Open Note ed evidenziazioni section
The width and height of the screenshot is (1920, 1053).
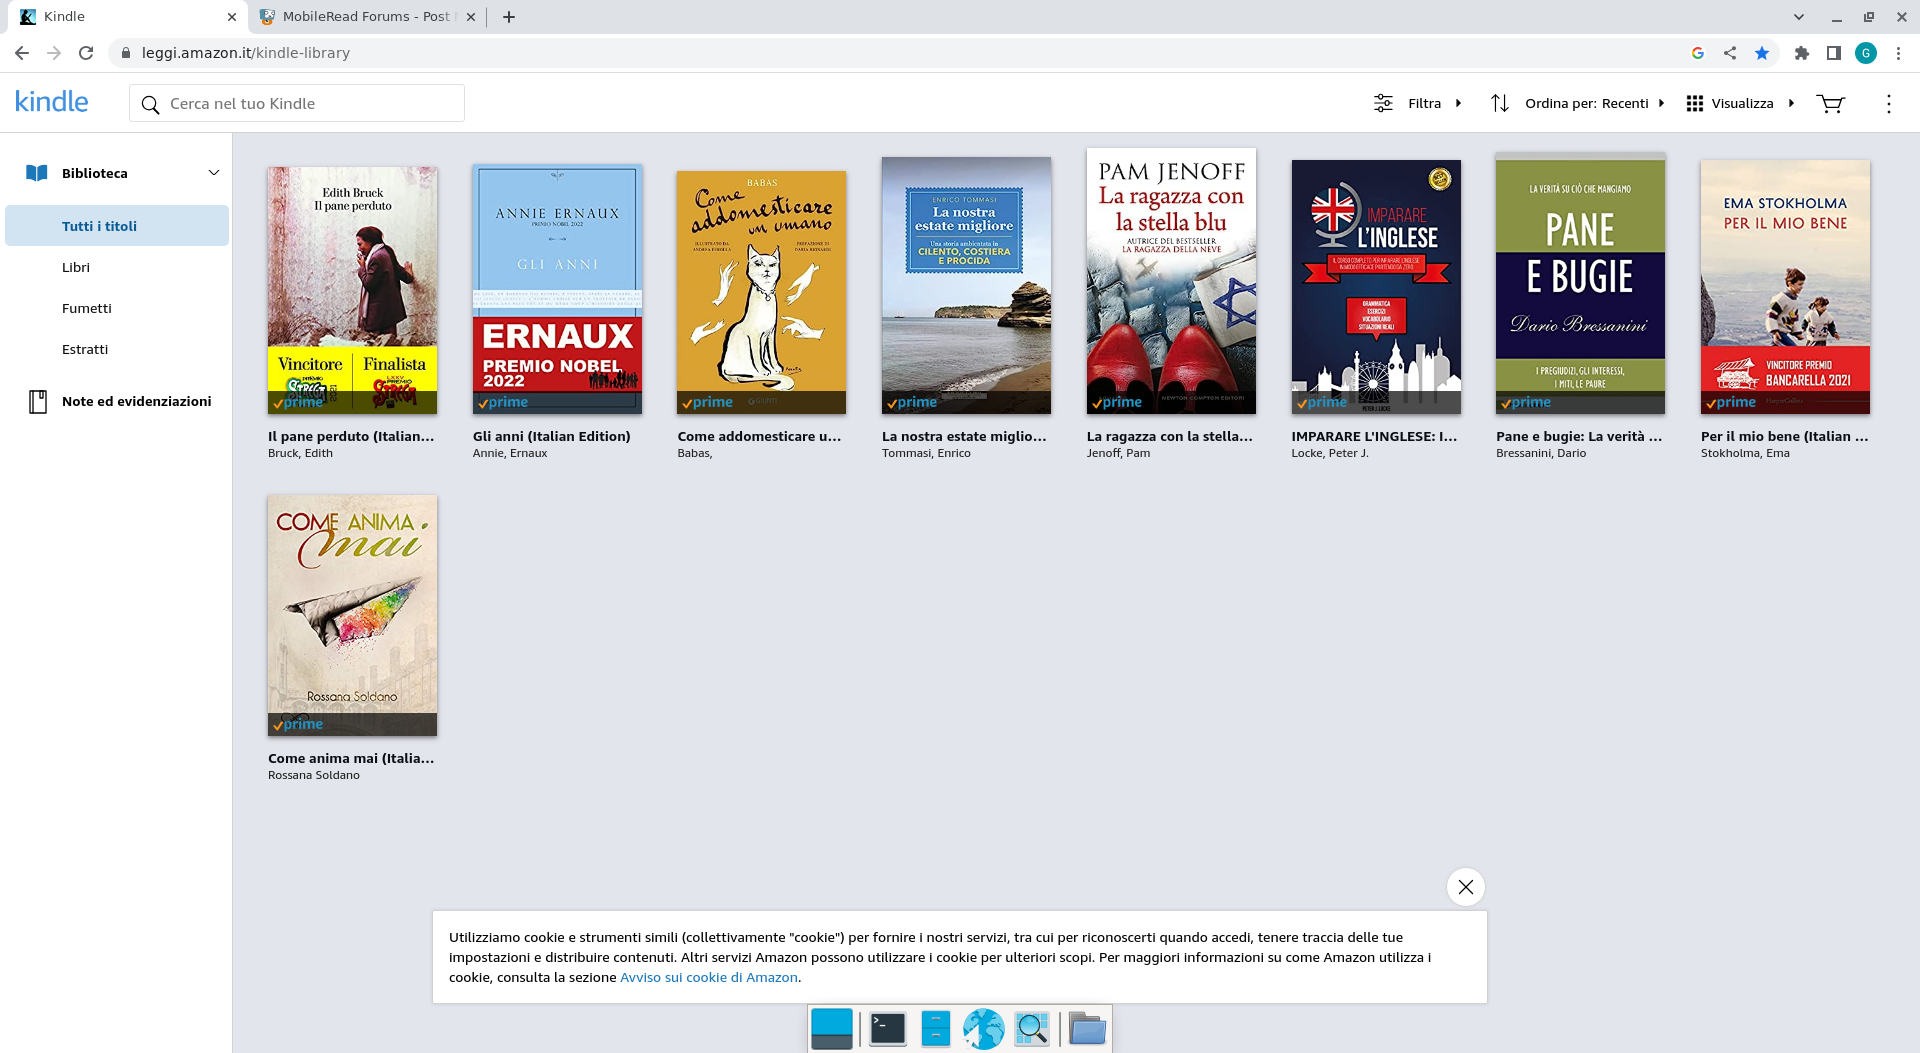(x=137, y=402)
